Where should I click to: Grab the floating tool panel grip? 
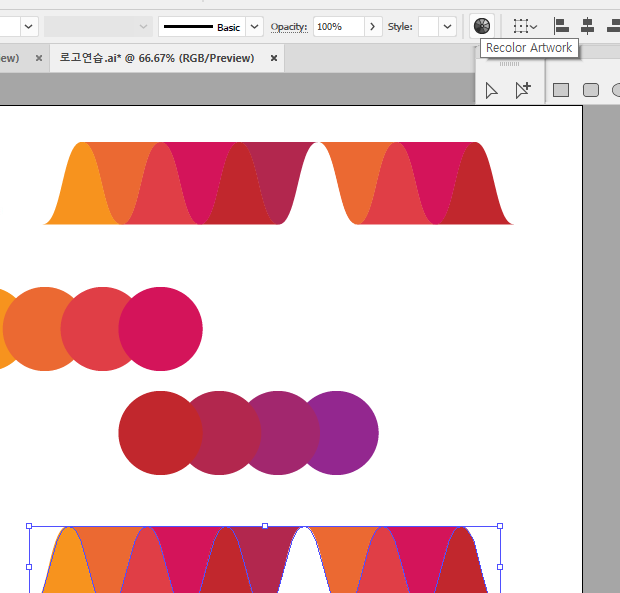pos(509,64)
